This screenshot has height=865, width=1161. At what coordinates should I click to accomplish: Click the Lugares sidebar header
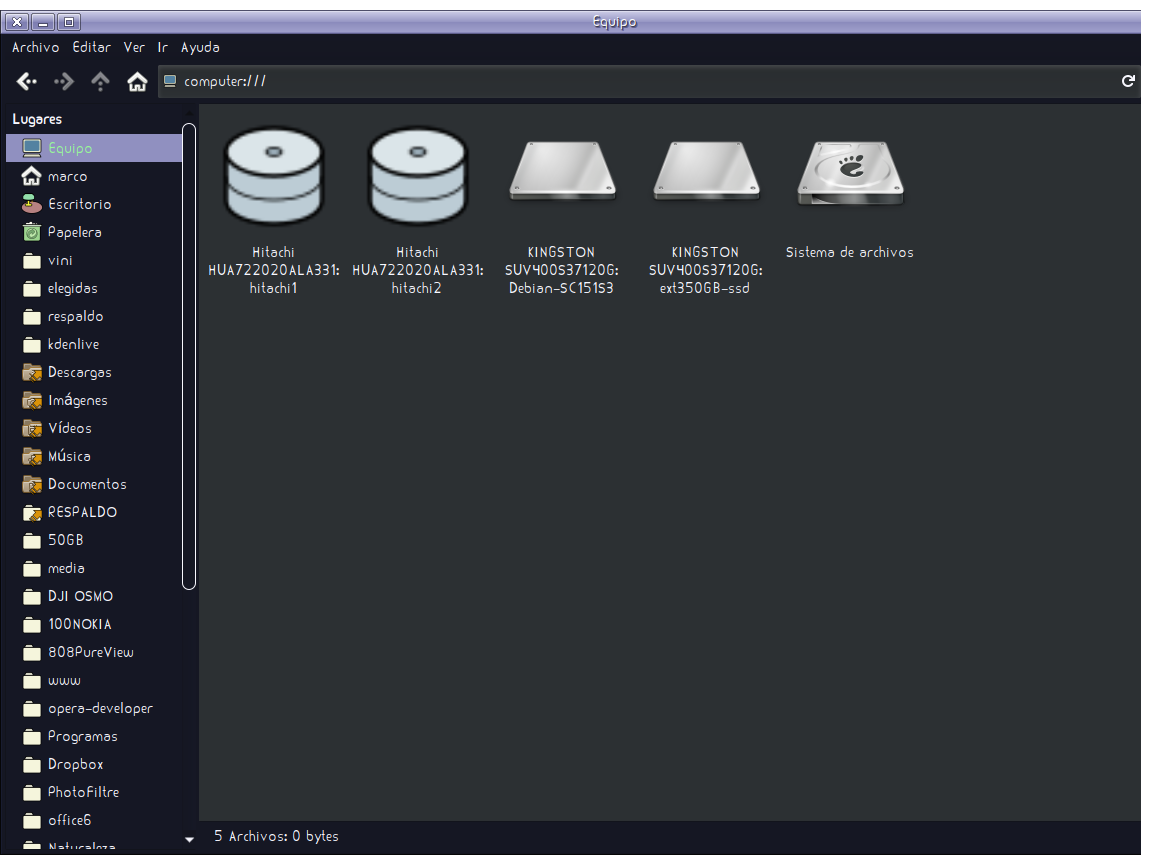tap(37, 119)
